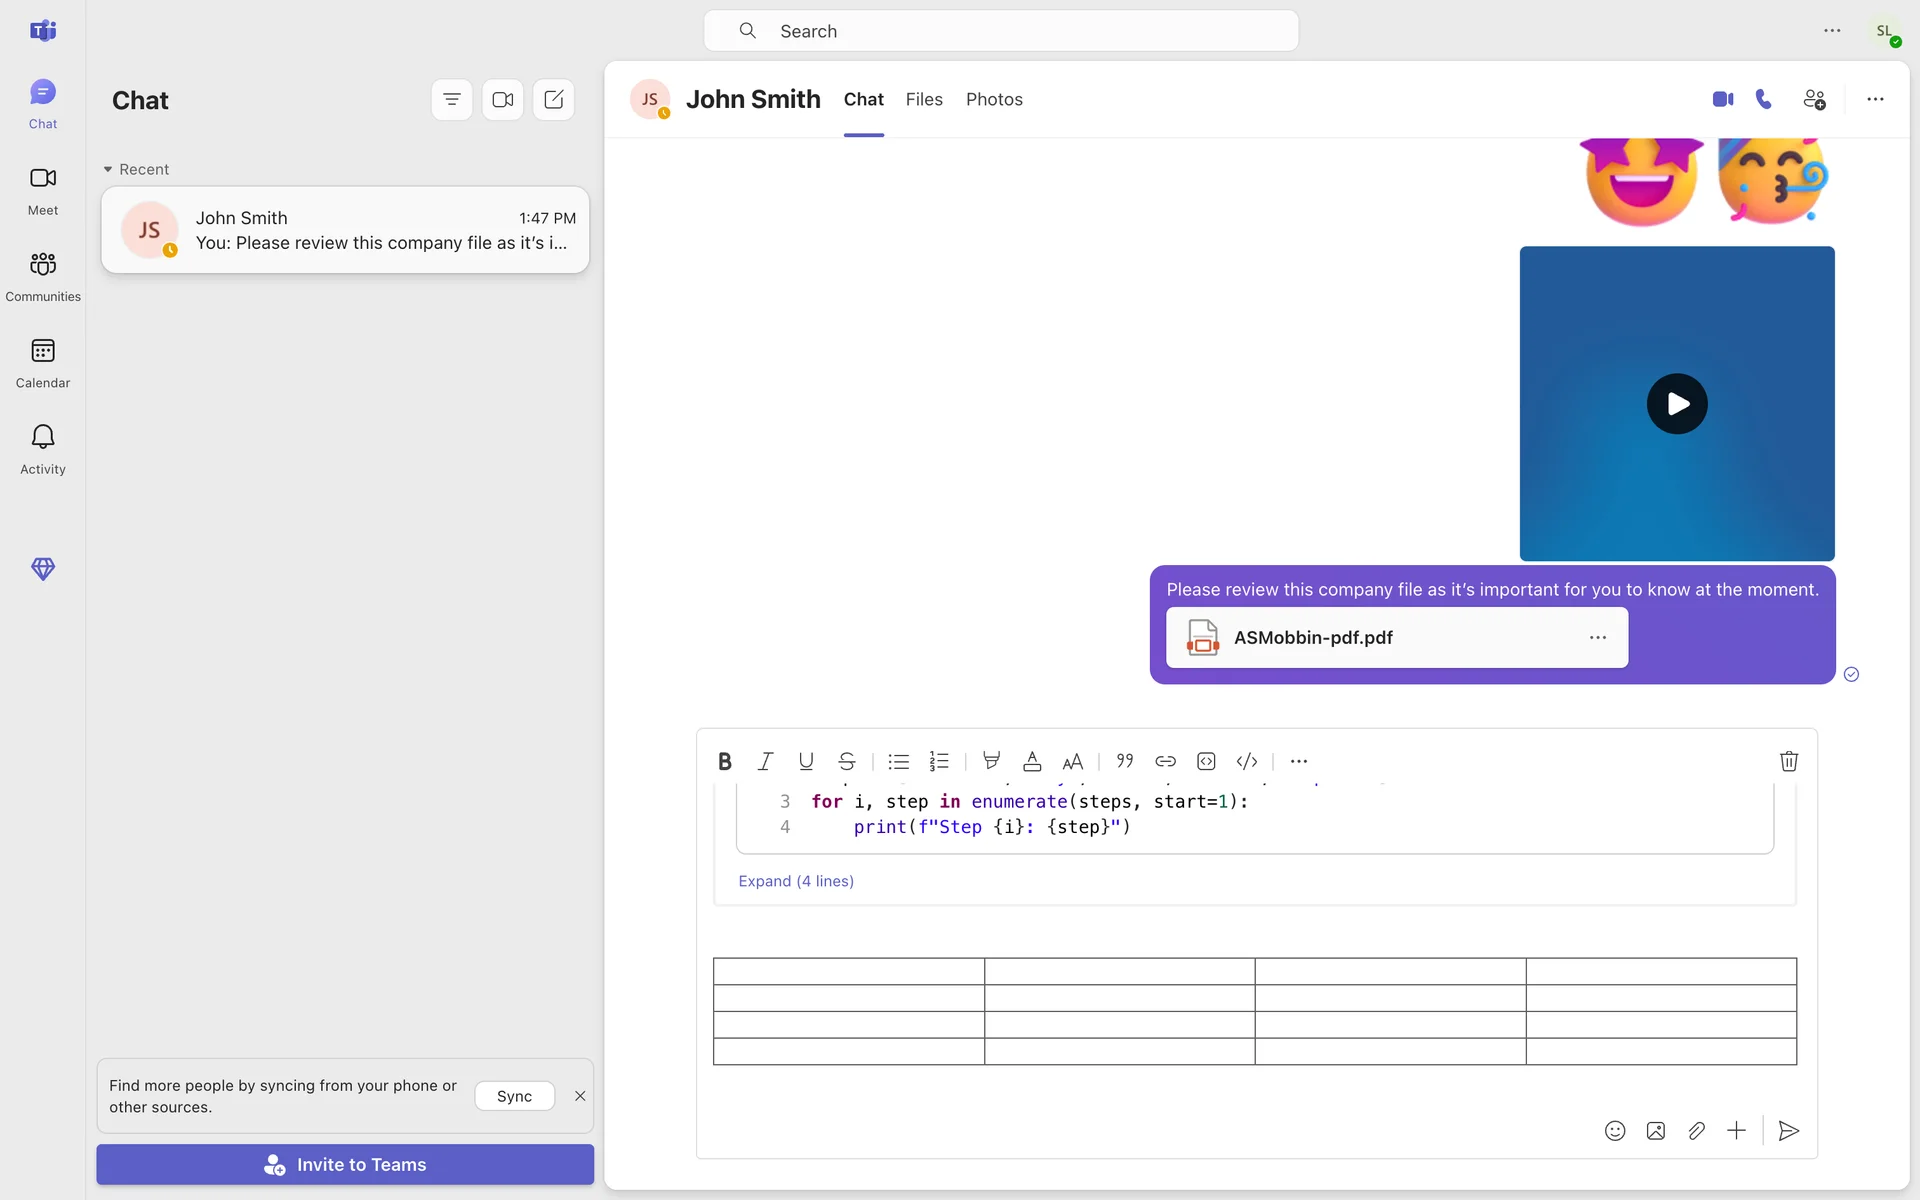1920x1200 pixels.
Task: Switch to the Photos tab
Action: coord(994,100)
